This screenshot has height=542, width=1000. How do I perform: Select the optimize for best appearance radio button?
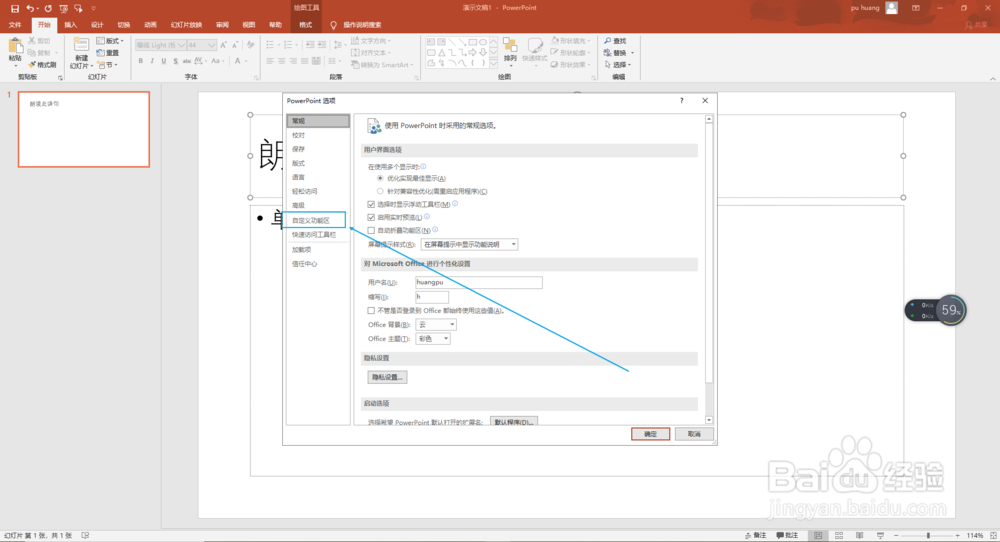pyautogui.click(x=380, y=179)
